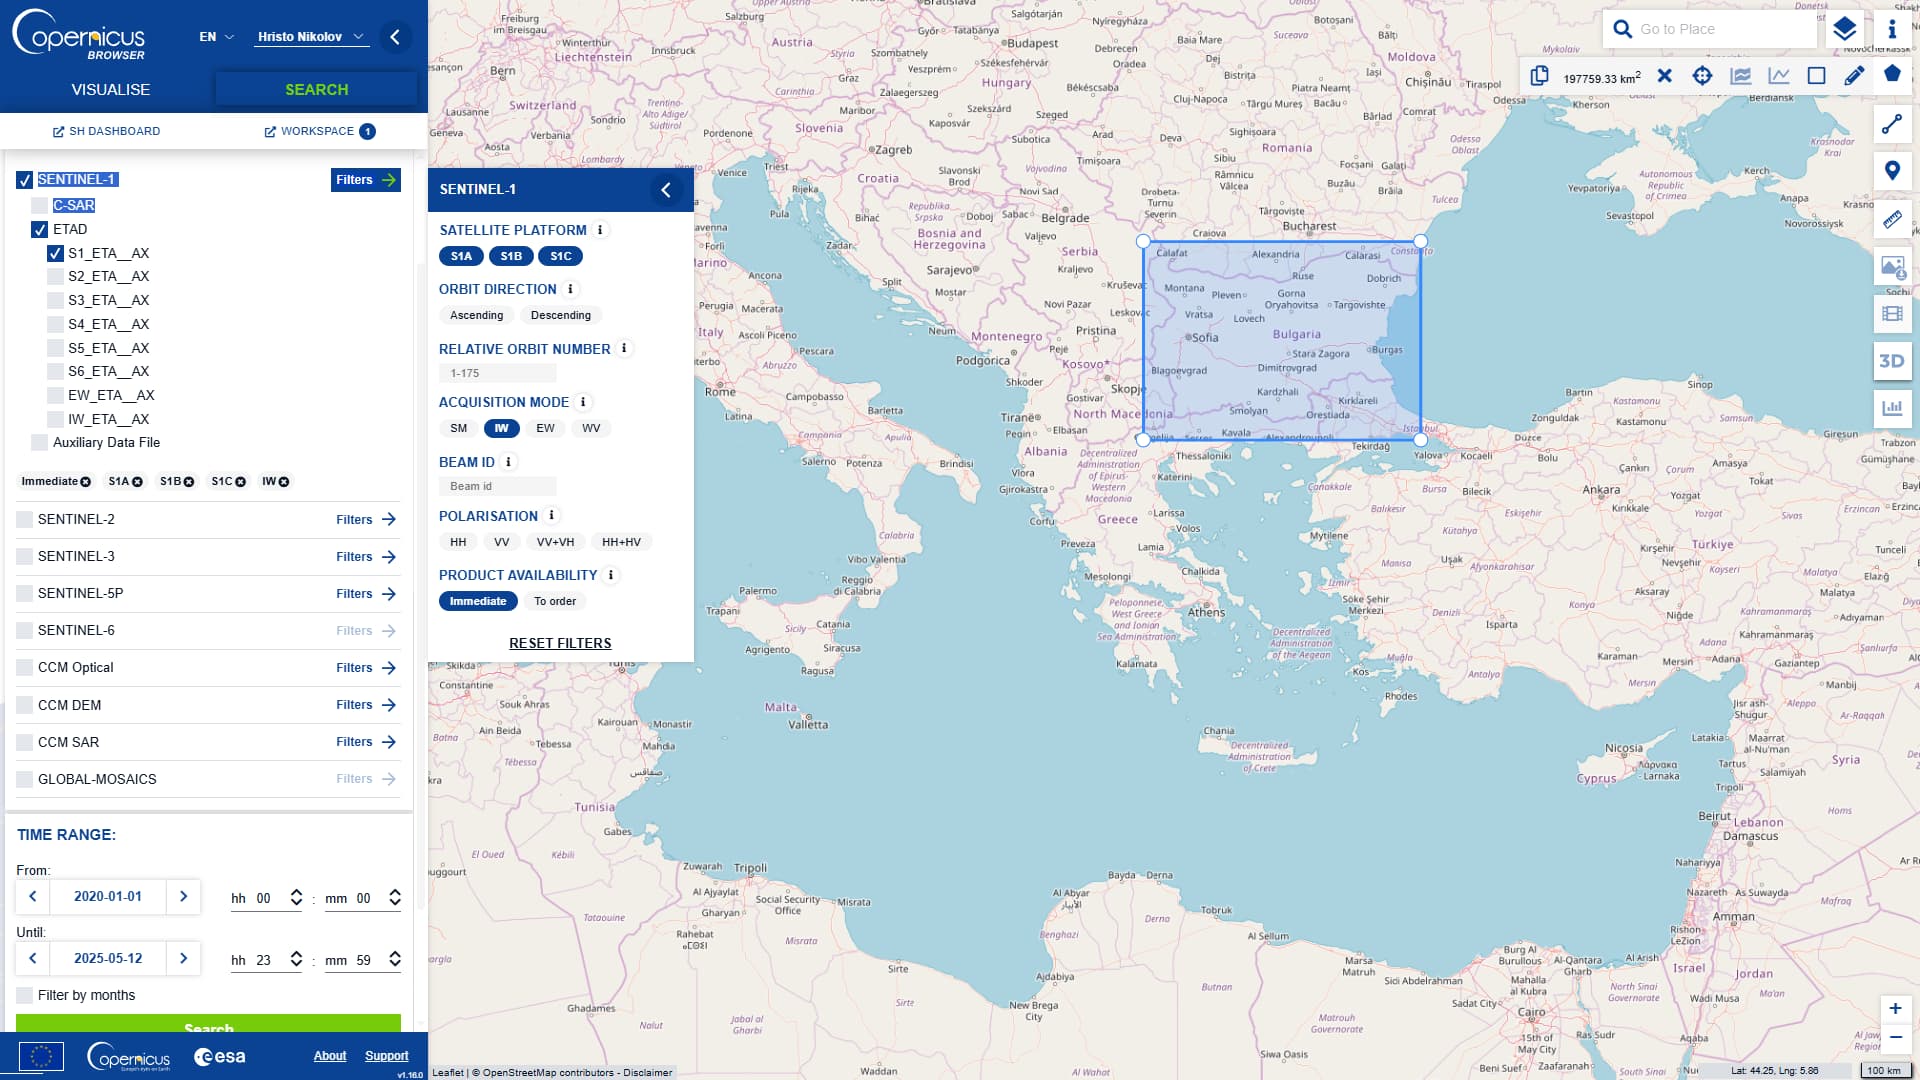Remove the Immediate filter tag
Image resolution: width=1920 pixels, height=1080 pixels.
tap(86, 482)
